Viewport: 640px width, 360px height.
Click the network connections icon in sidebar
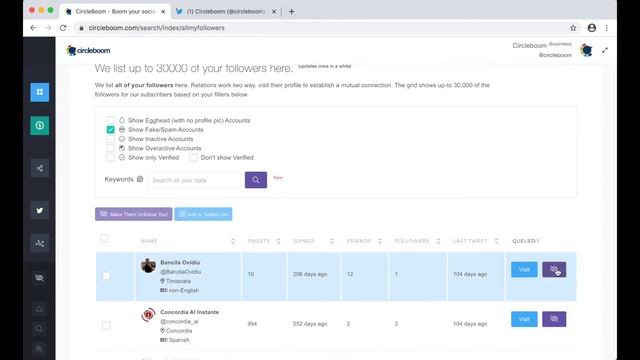(x=40, y=243)
